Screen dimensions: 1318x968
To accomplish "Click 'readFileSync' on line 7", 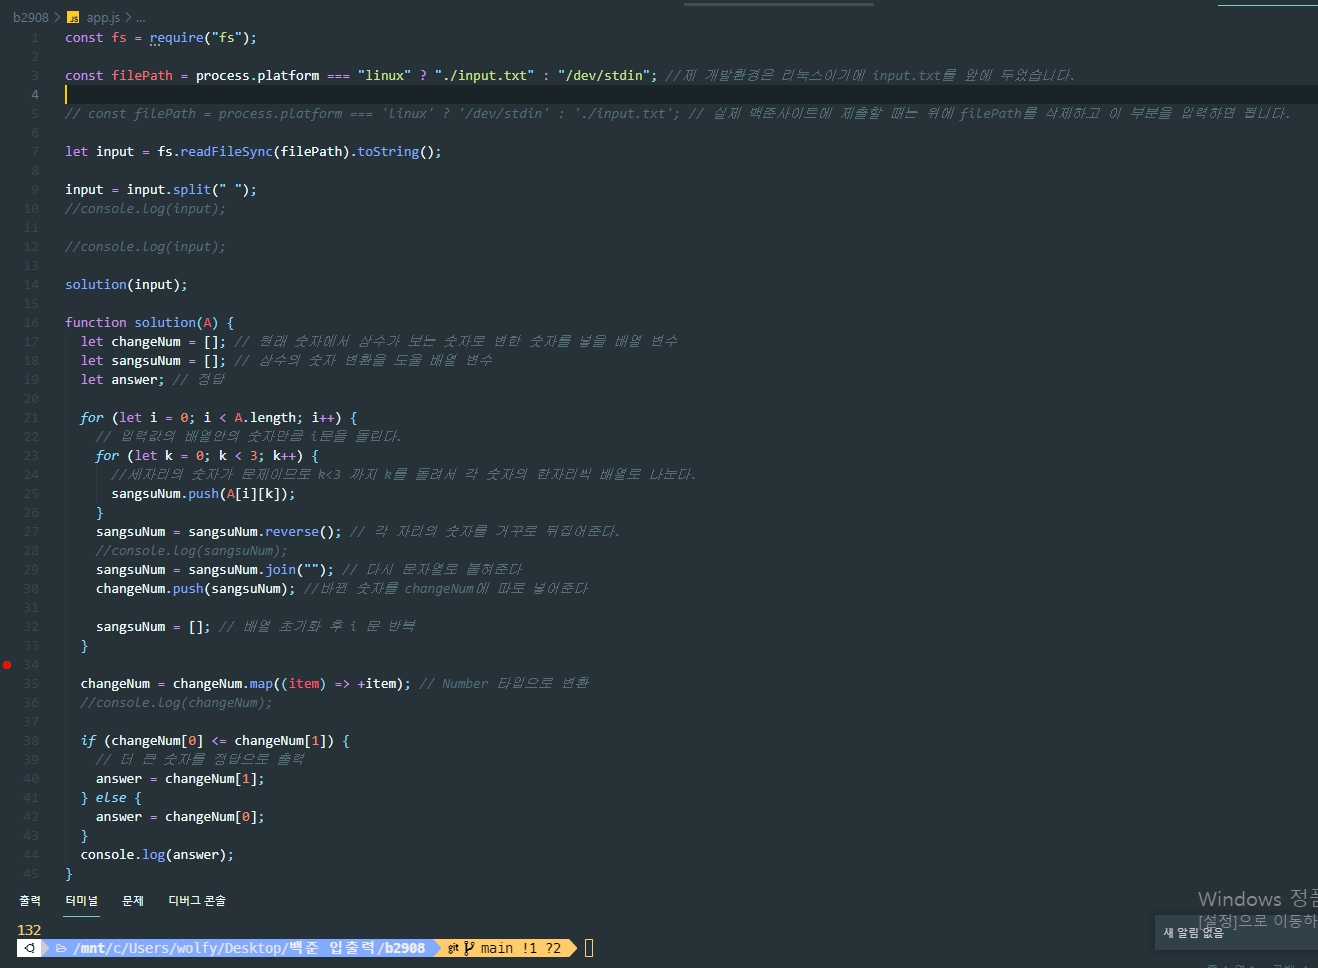I will pos(226,152).
